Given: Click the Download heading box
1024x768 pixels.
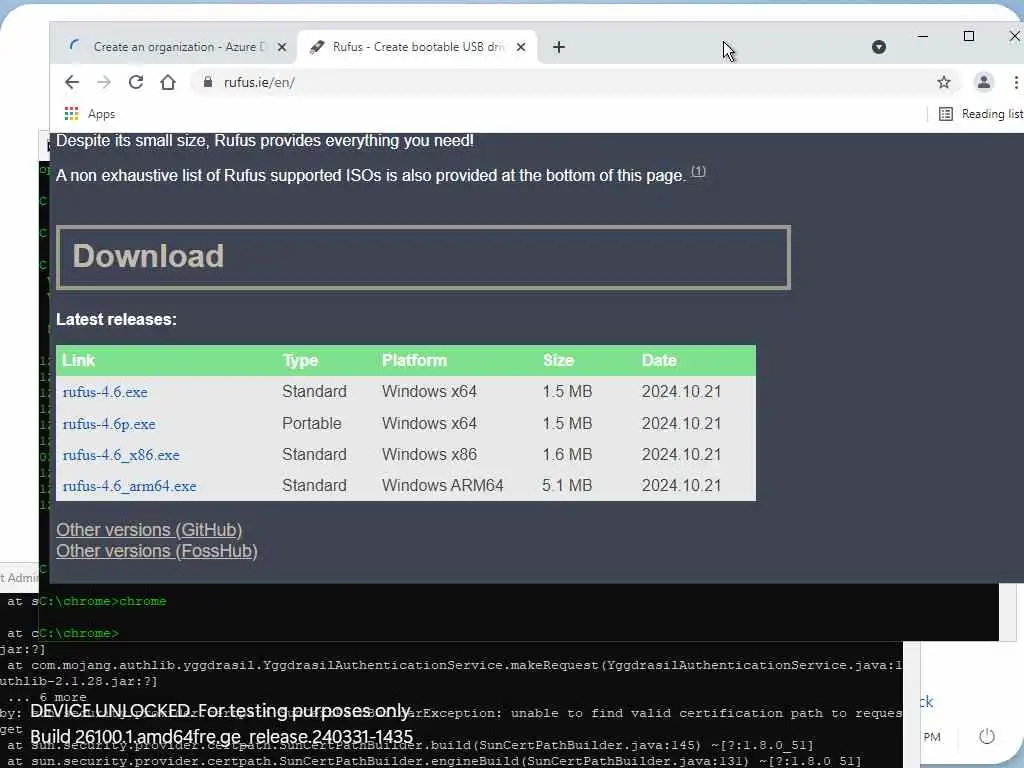Looking at the screenshot, I should click(423, 257).
